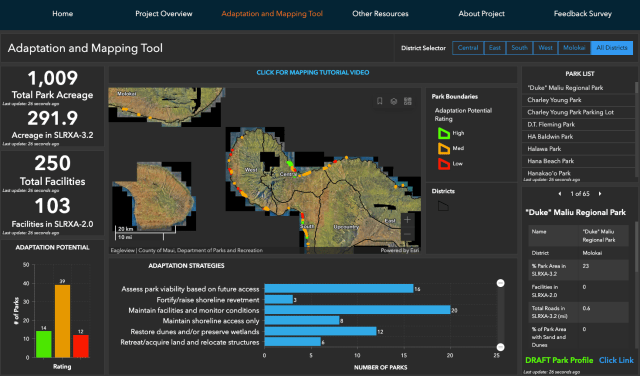
Task: Open the map Bookmarks icon
Action: [380, 101]
